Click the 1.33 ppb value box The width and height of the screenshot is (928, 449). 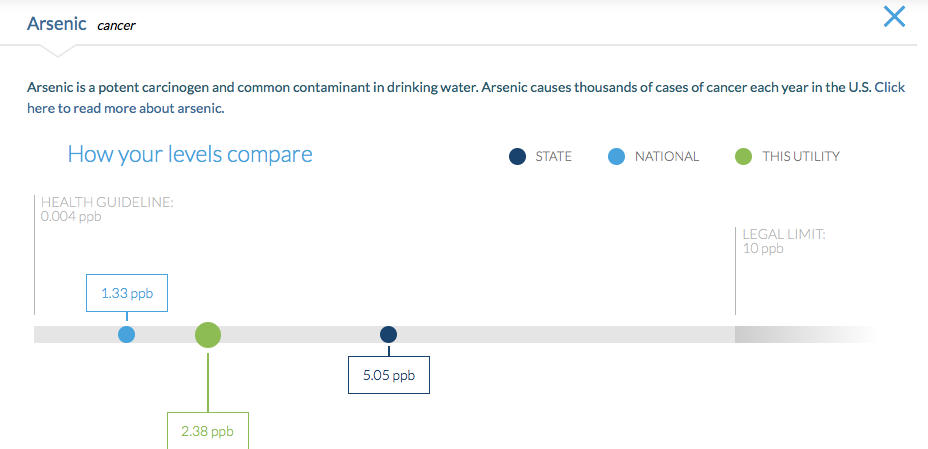coord(127,293)
